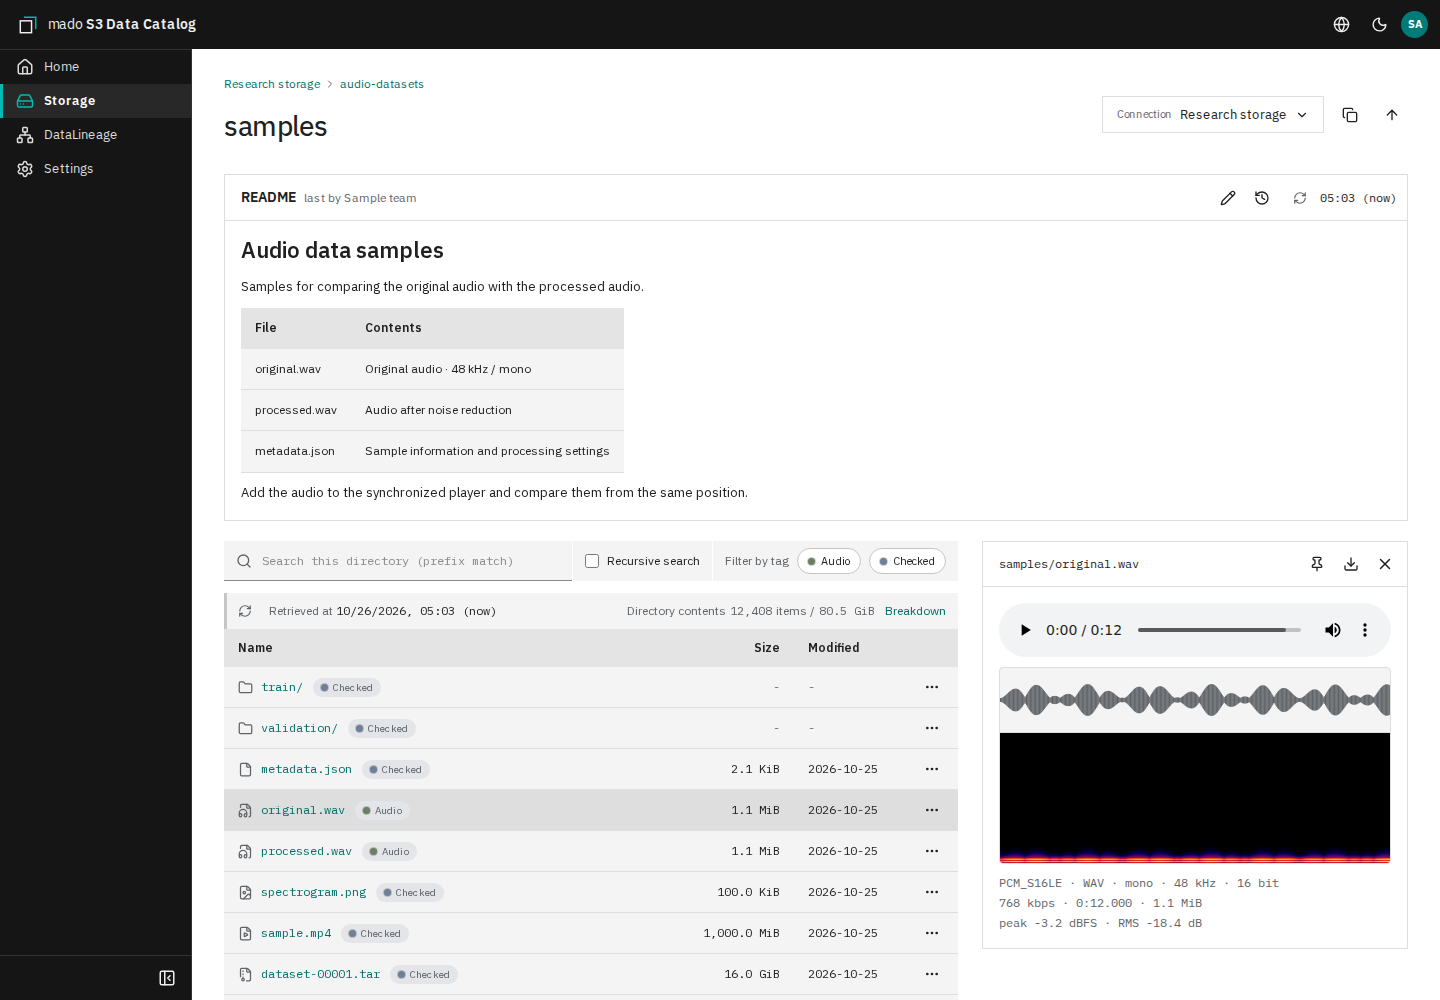
Task: Copy the current path icon
Action: [1350, 115]
